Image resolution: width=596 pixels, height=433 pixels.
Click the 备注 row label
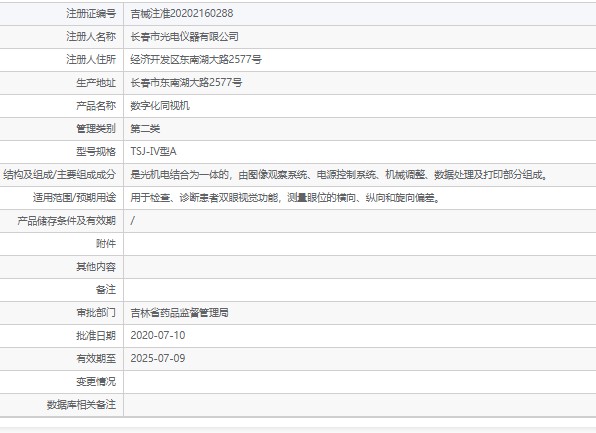point(106,290)
